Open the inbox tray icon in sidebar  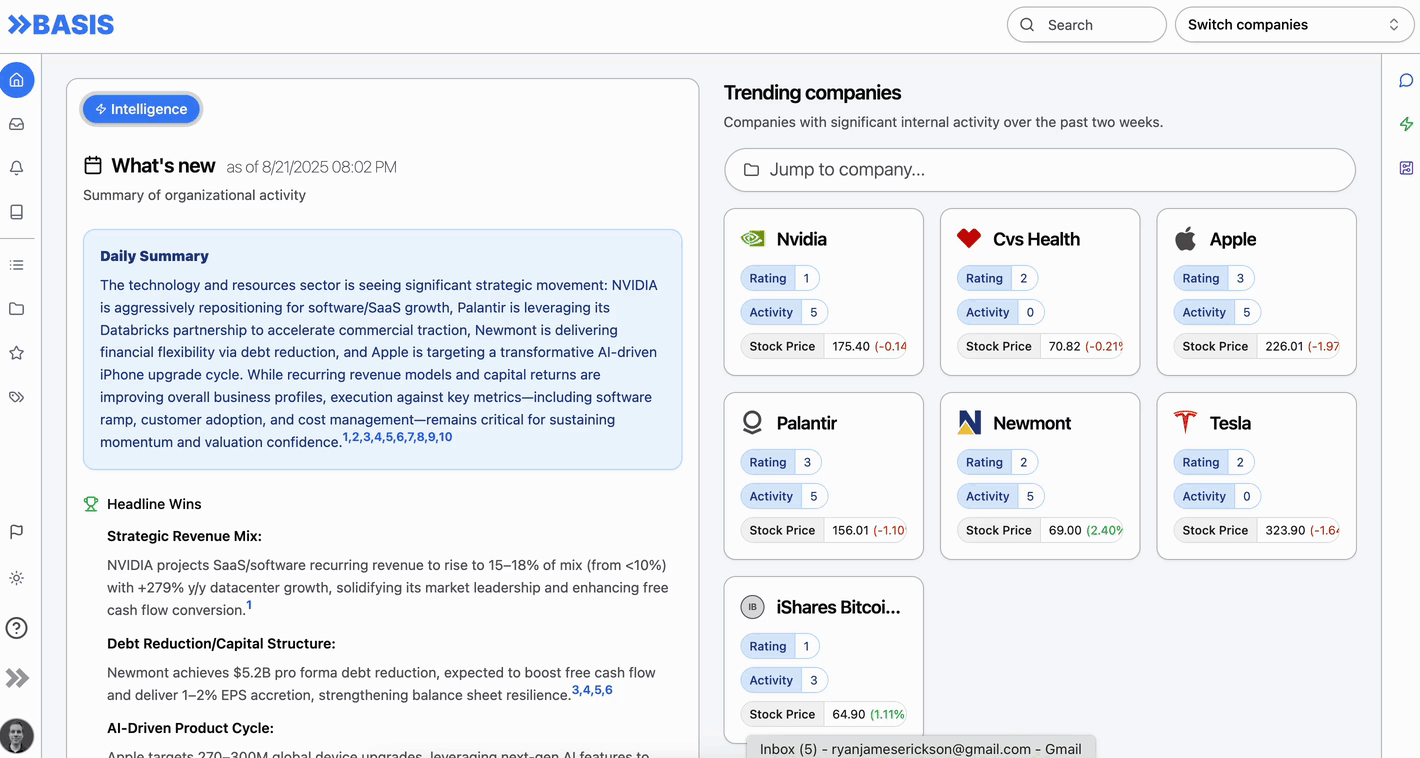(17, 124)
